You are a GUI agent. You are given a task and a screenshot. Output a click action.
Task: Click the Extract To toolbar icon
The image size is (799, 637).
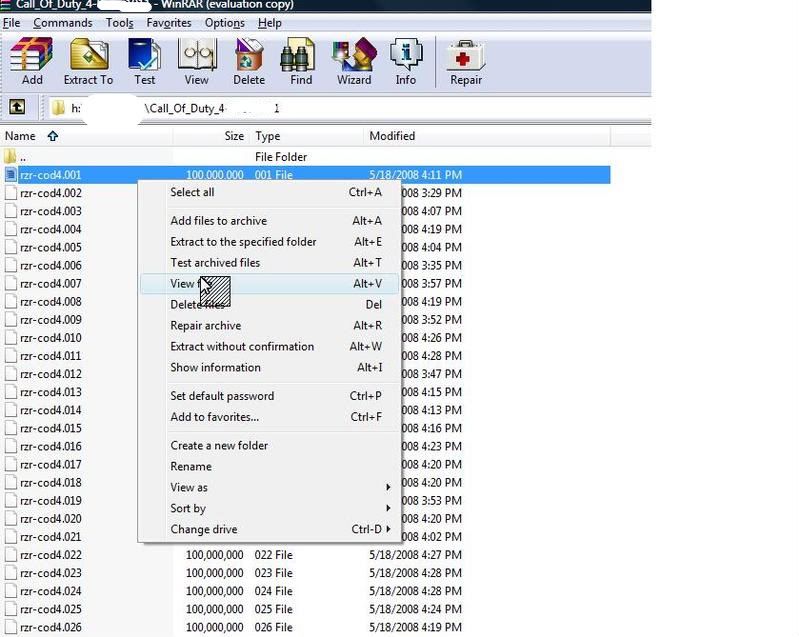pos(88,62)
